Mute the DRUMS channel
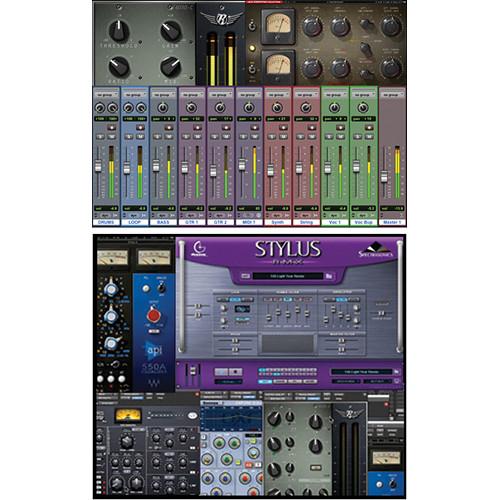The width and height of the screenshot is (500, 500). pyautogui.click(x=112, y=137)
